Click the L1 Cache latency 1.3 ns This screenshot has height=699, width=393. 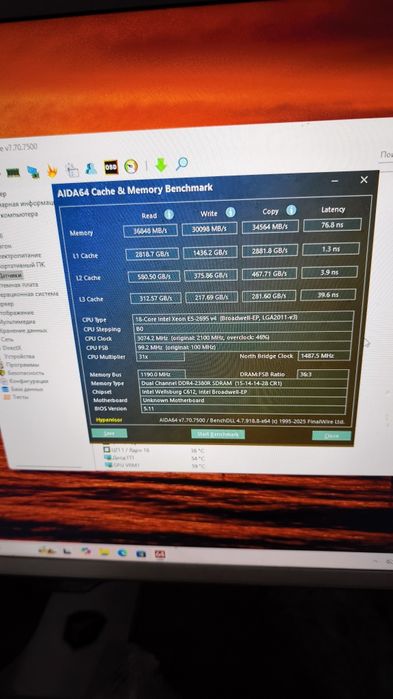coord(331,249)
